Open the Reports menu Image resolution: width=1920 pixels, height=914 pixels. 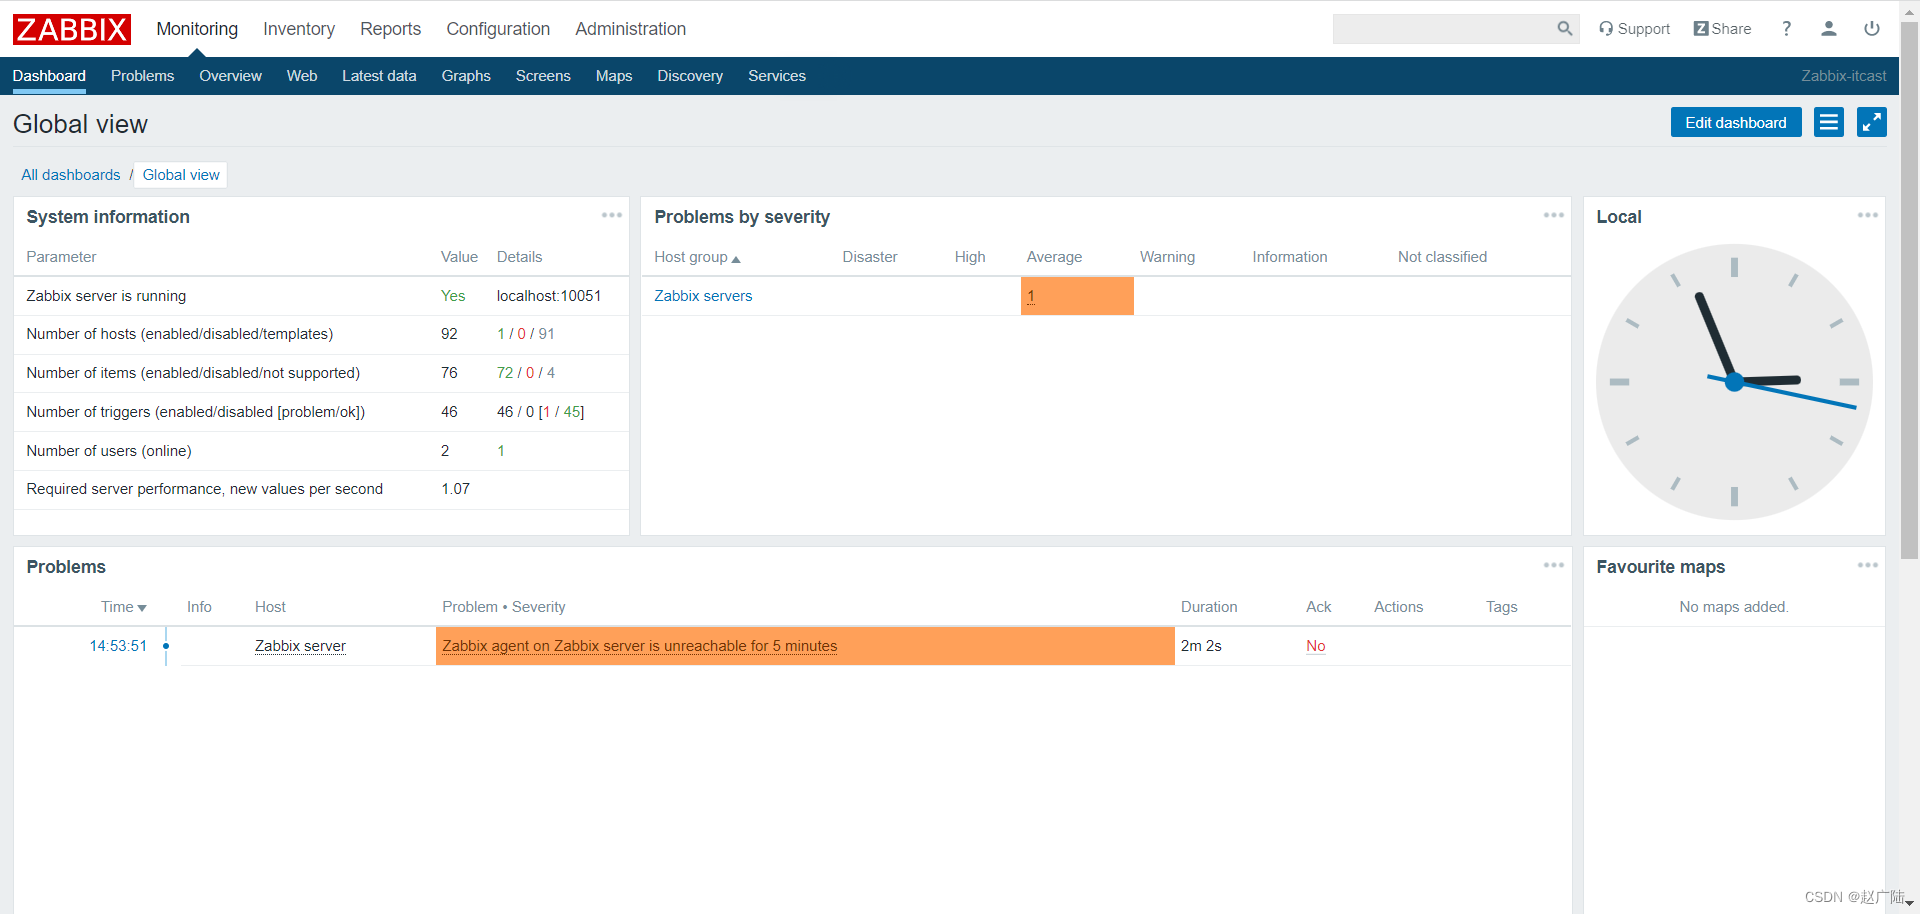pos(390,29)
